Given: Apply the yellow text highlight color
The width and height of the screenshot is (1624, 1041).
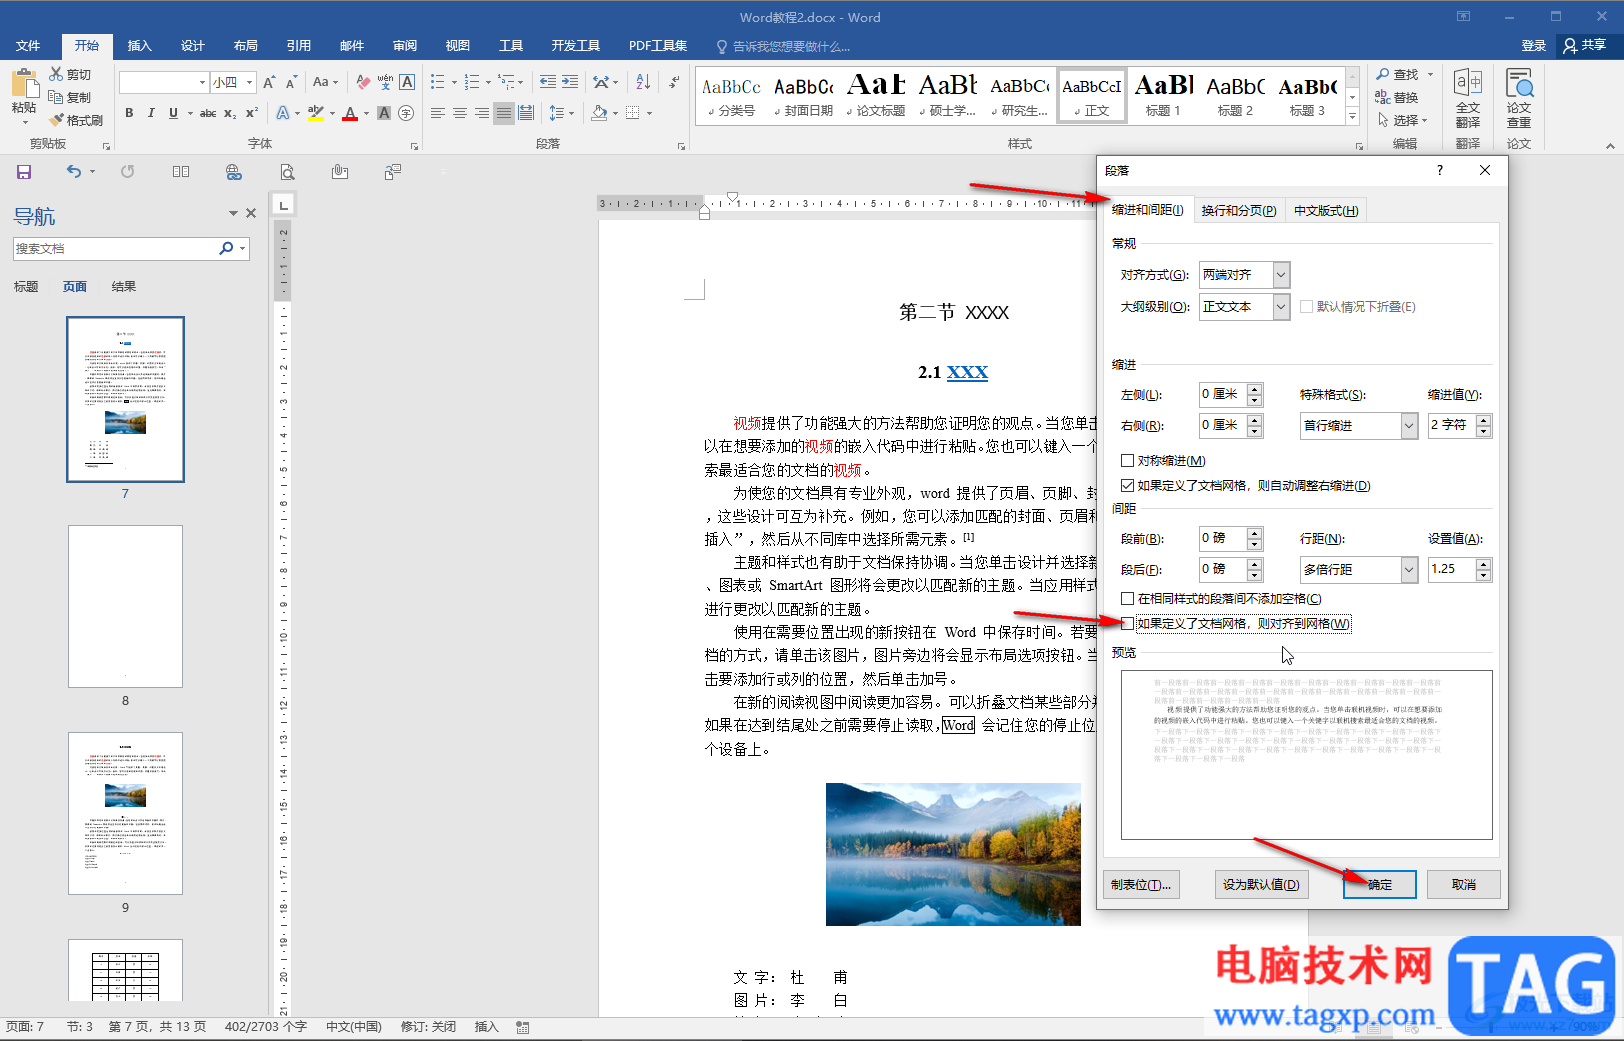Looking at the screenshot, I should pyautogui.click(x=316, y=113).
